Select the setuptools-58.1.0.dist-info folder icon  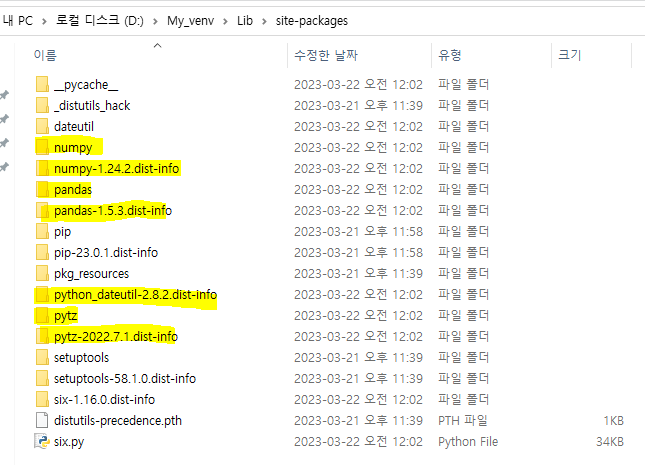42,378
